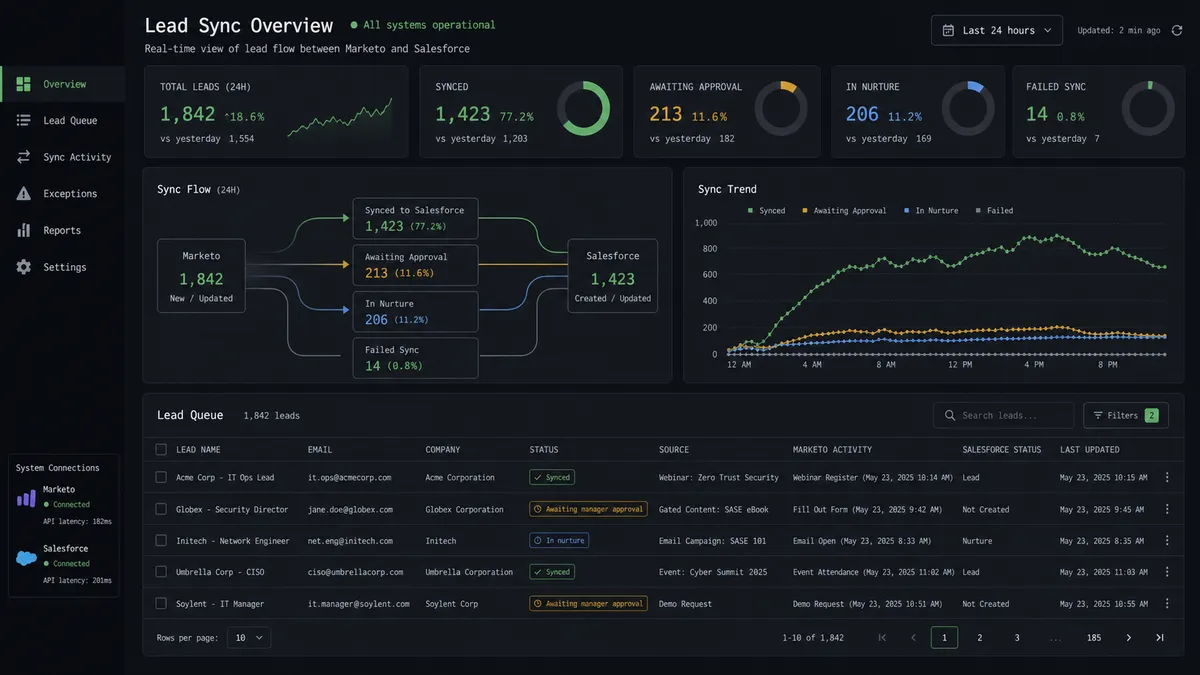Check the Soylent - IT Manager row
This screenshot has width=1200, height=675.
161,604
